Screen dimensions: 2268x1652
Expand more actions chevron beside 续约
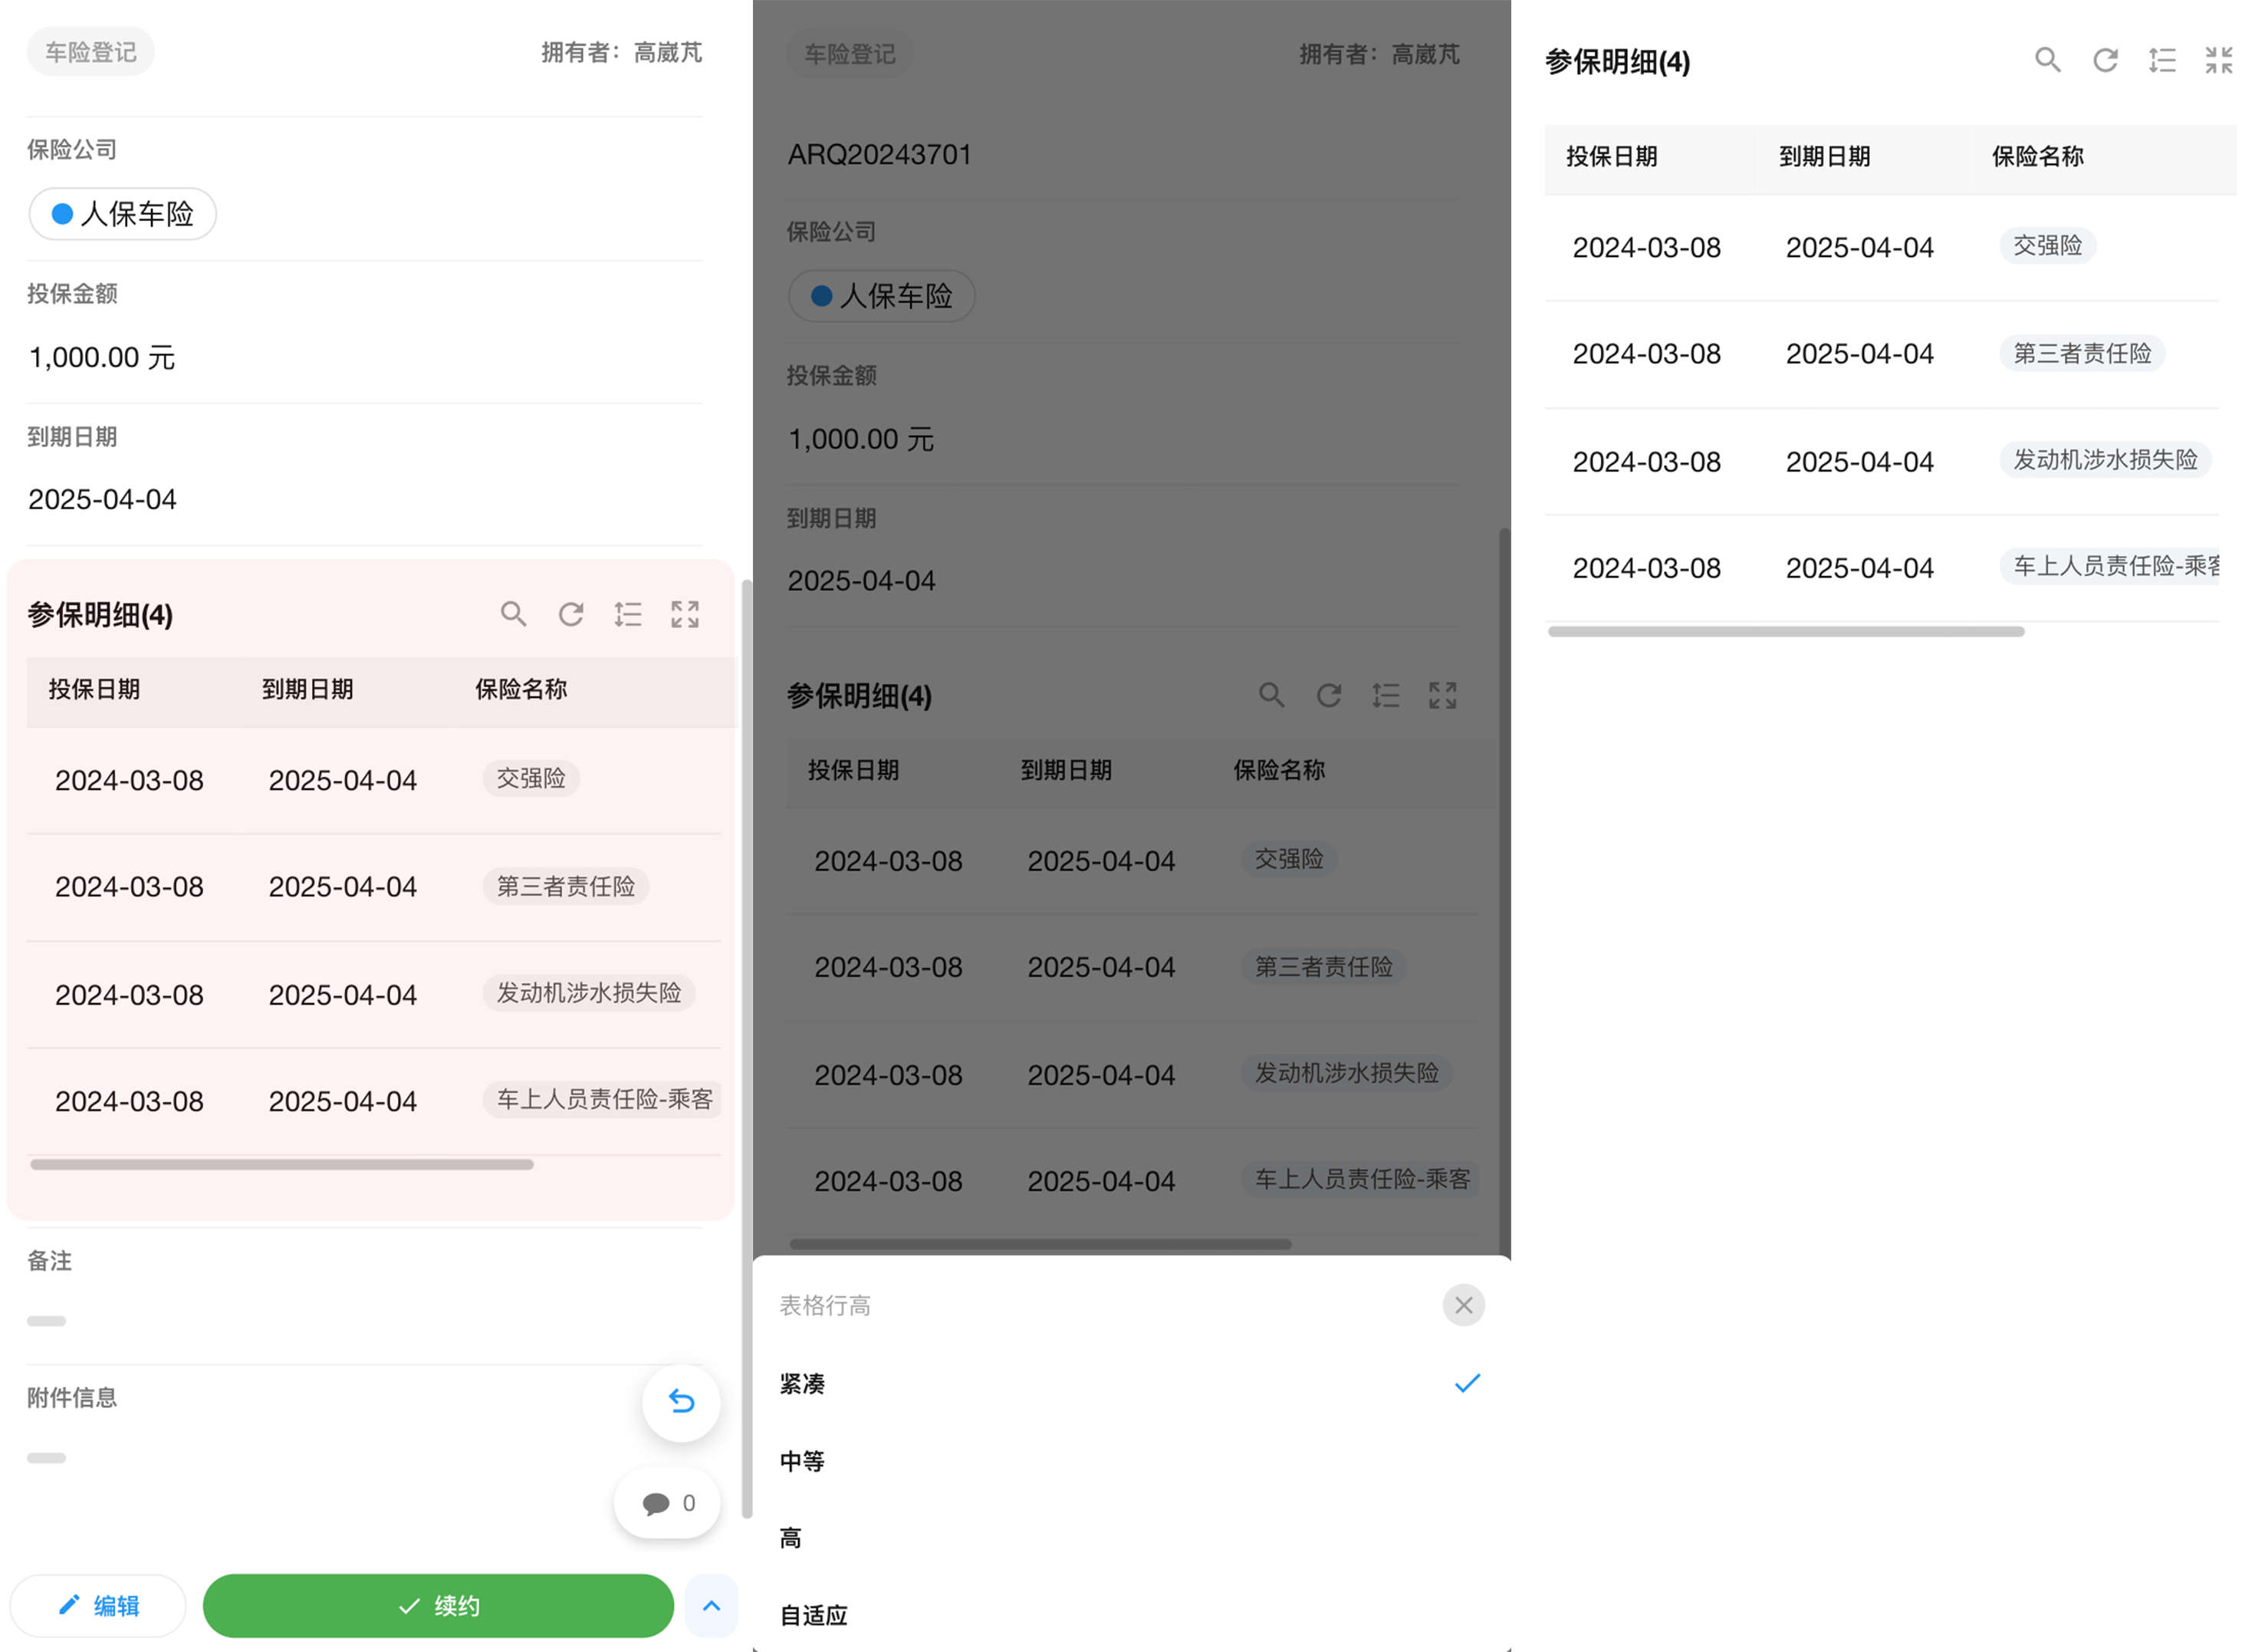click(x=711, y=1606)
